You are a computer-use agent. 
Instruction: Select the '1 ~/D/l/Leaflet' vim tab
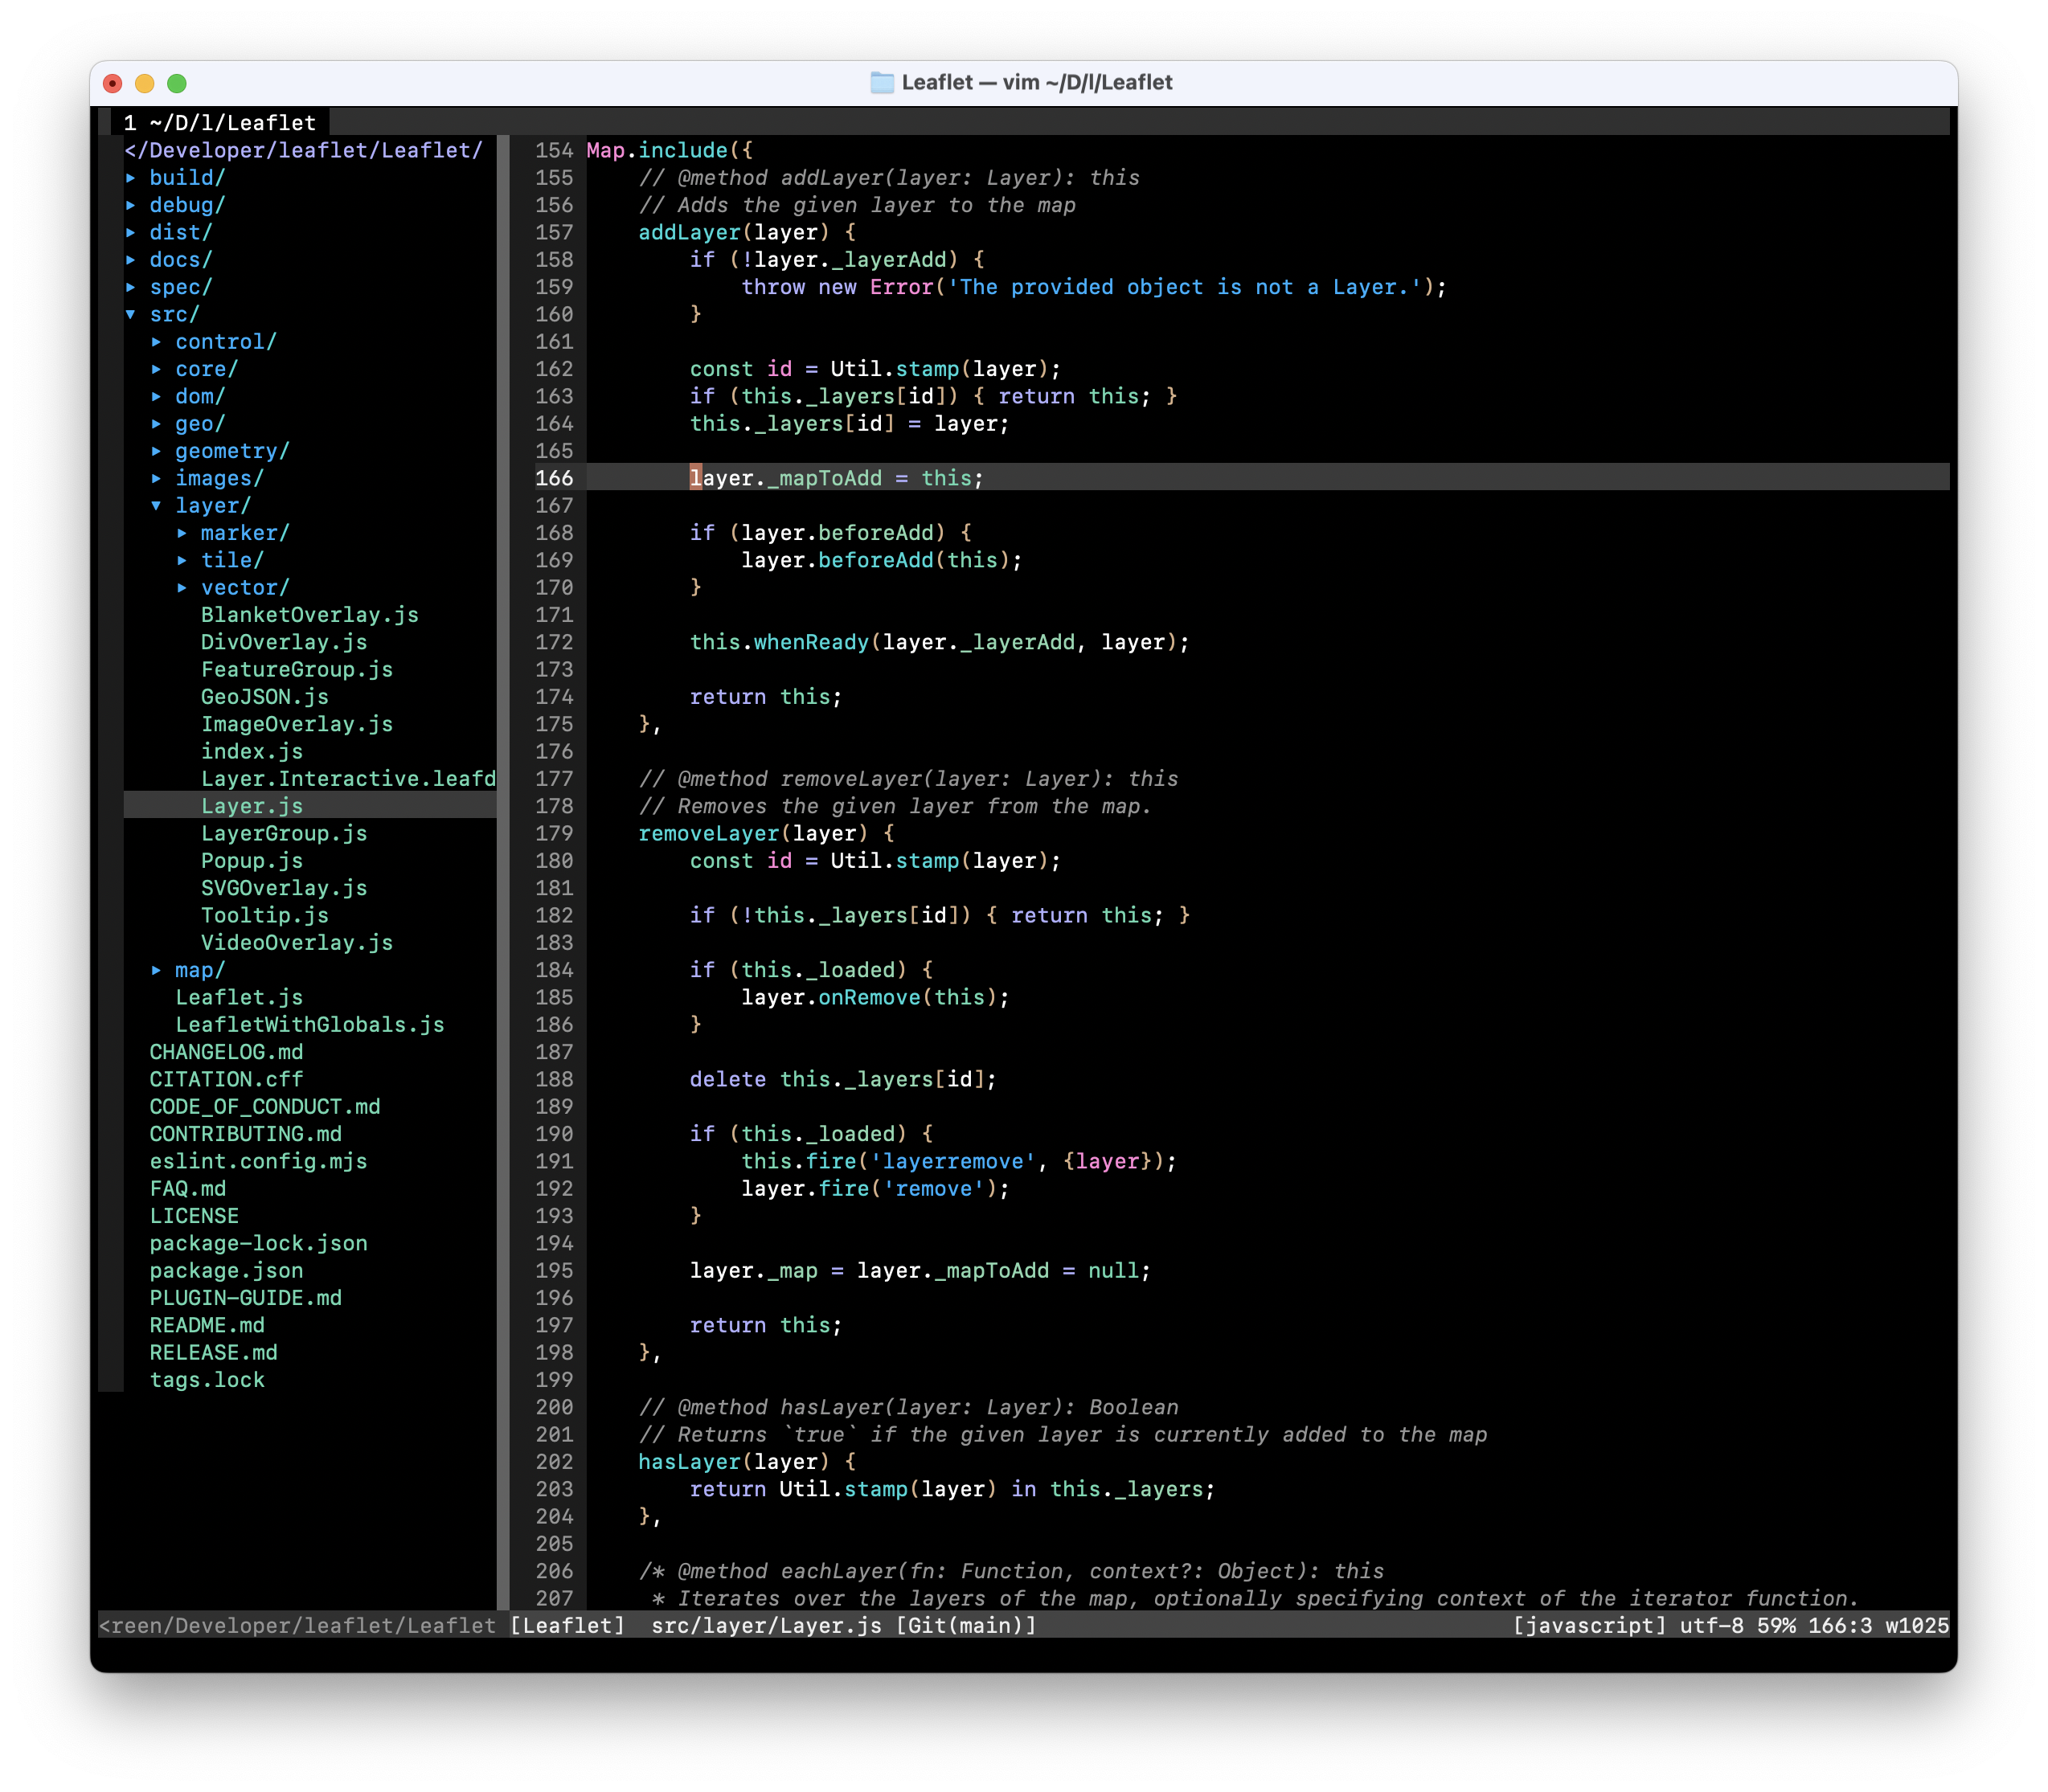[220, 123]
